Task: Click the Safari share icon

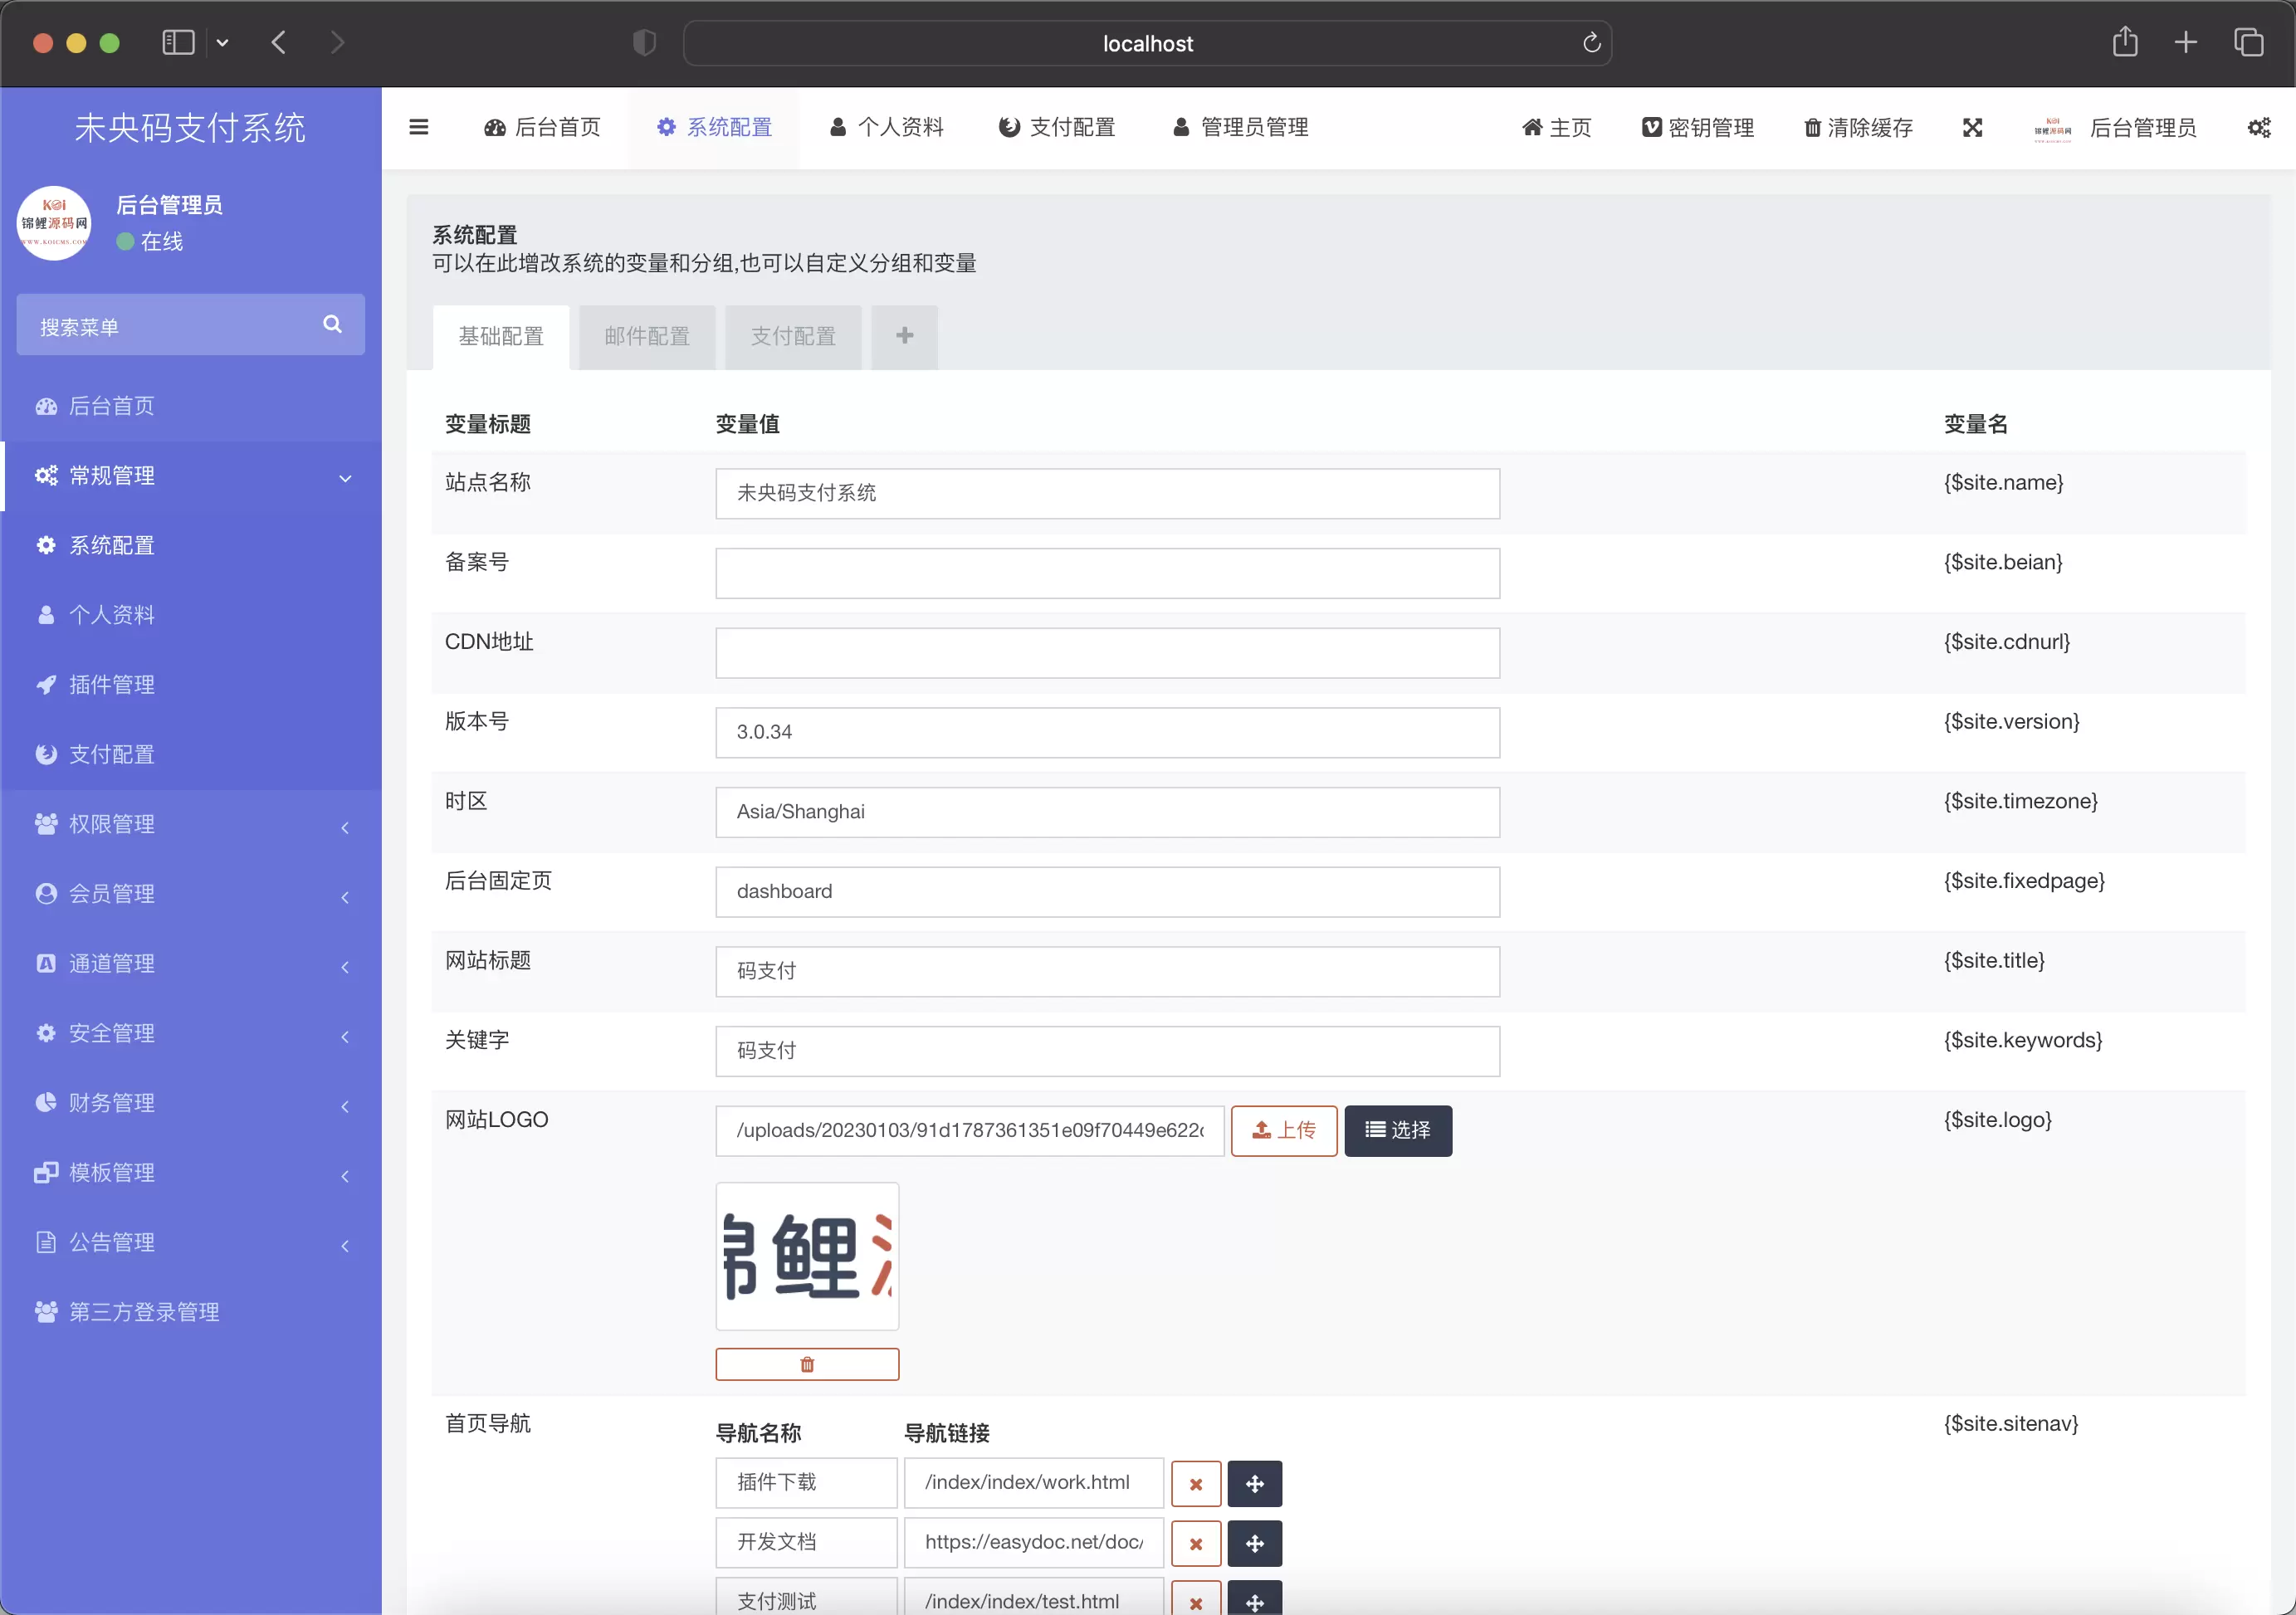Action: (2125, 42)
